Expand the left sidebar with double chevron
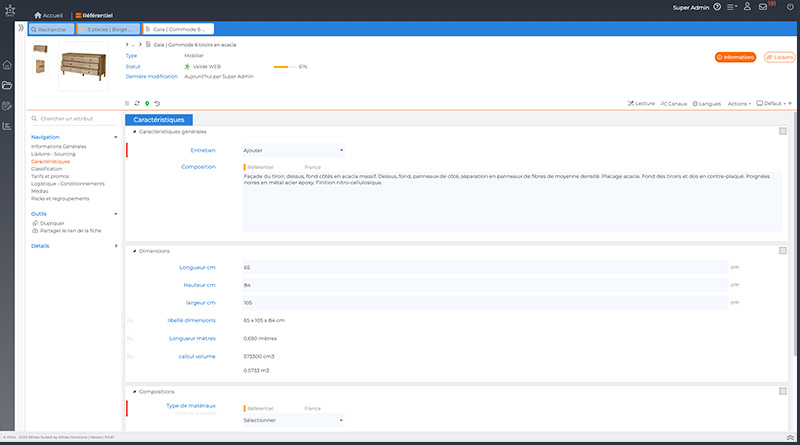This screenshot has height=445, width=800. pyautogui.click(x=21, y=28)
